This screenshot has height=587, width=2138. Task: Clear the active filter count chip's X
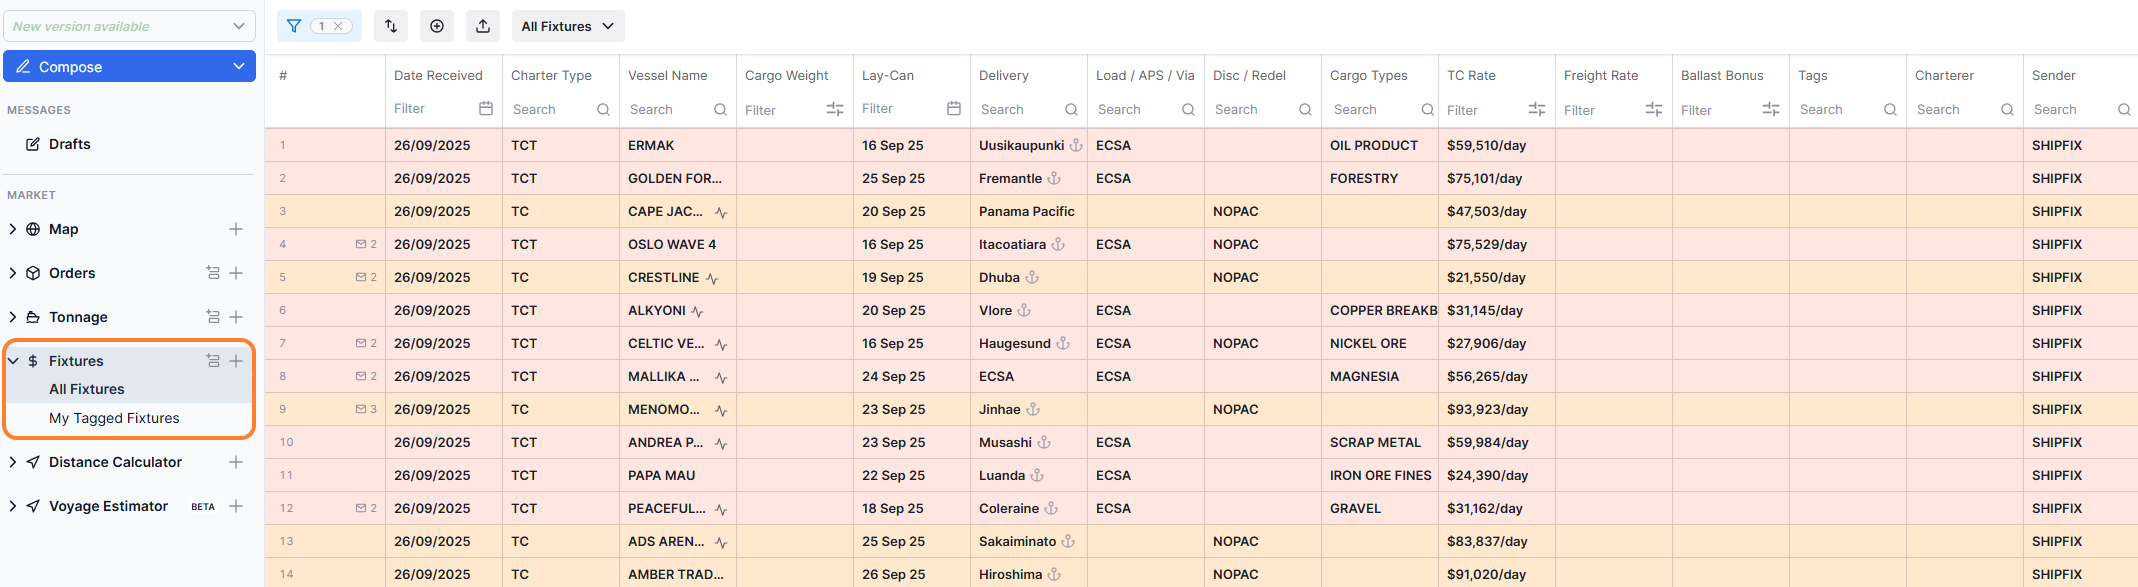click(x=338, y=26)
